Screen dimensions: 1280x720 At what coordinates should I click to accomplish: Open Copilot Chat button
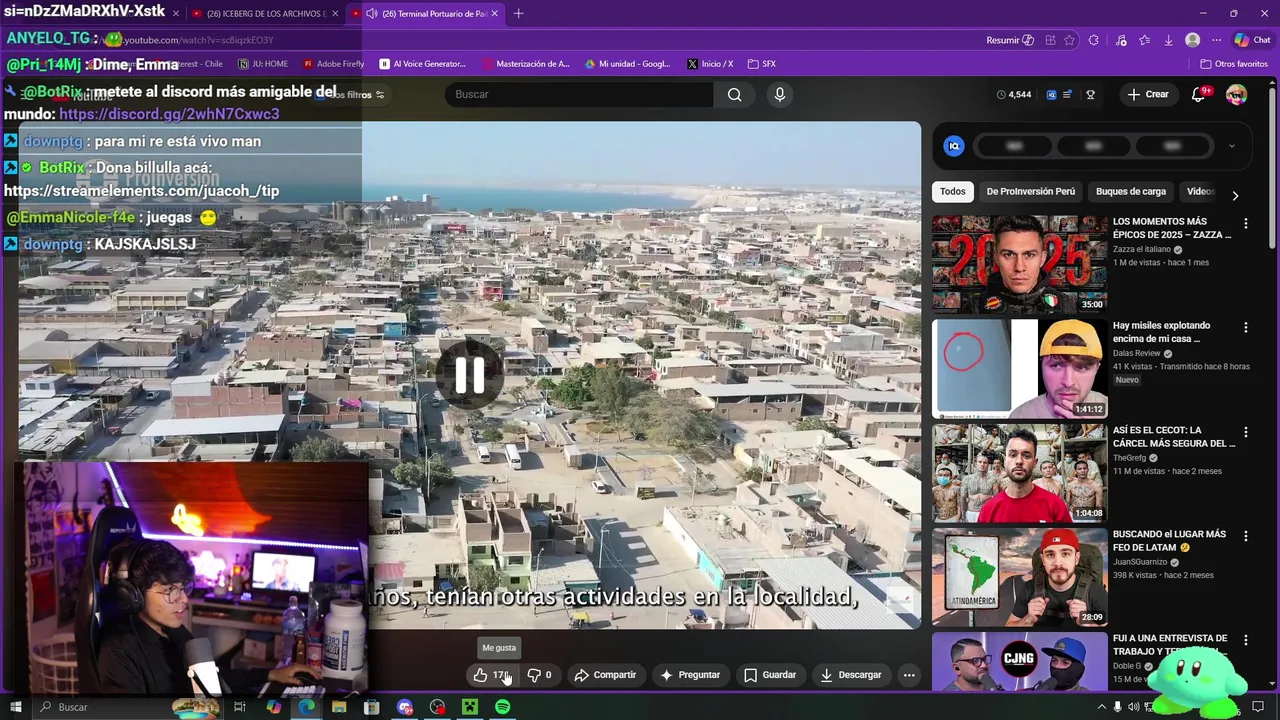[1252, 40]
